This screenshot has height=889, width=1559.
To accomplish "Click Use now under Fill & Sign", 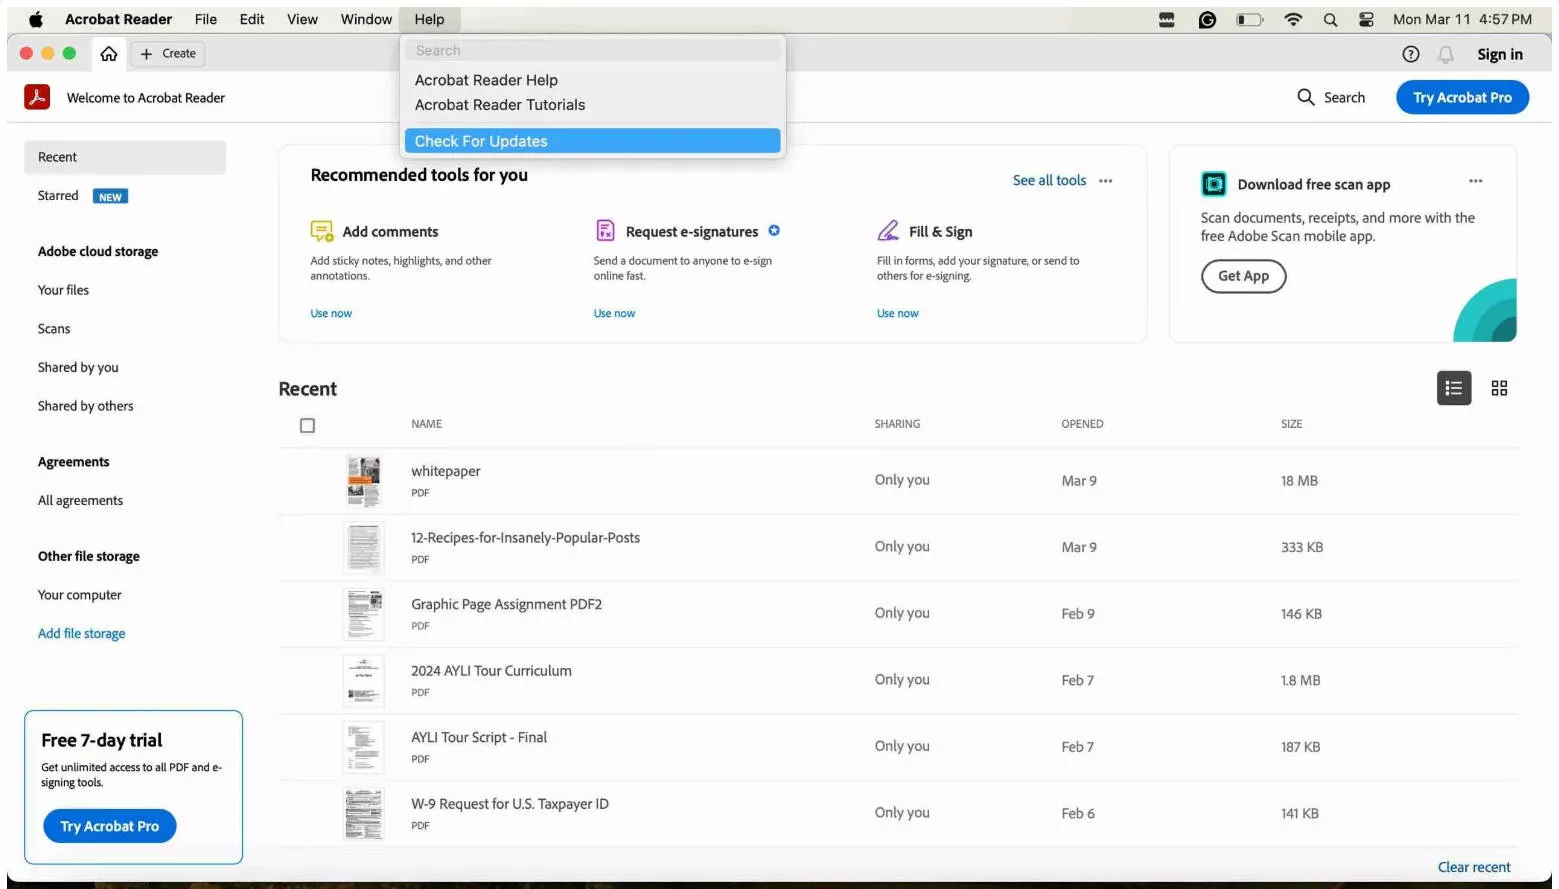I will tap(897, 314).
